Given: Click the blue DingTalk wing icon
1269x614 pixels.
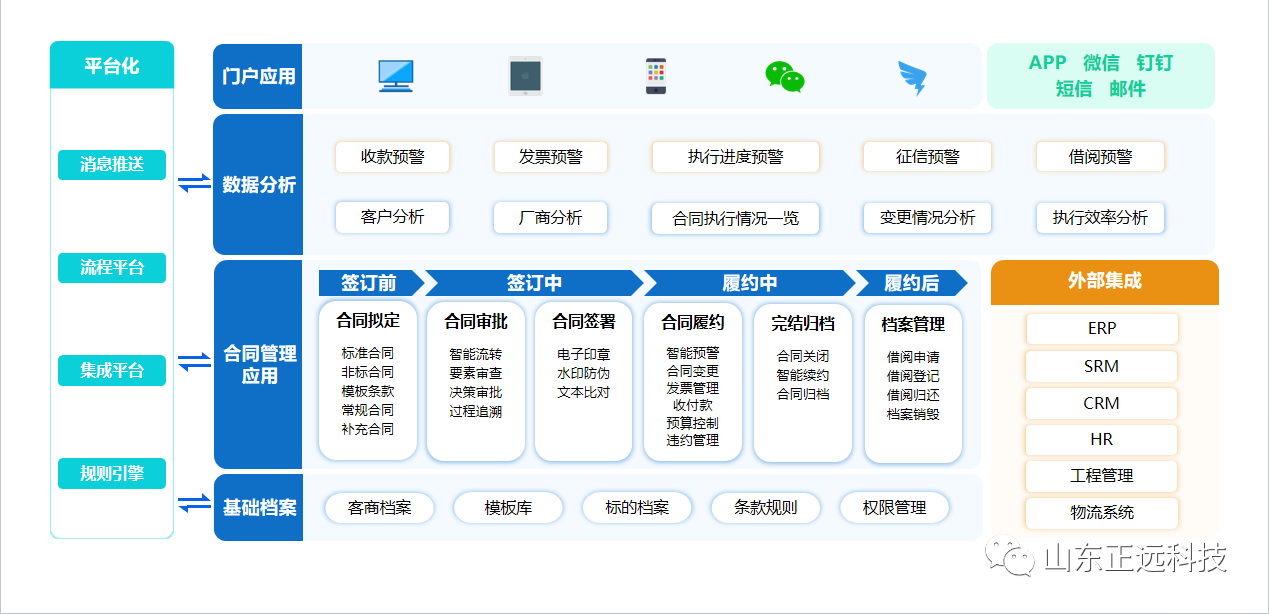Looking at the screenshot, I should (912, 77).
